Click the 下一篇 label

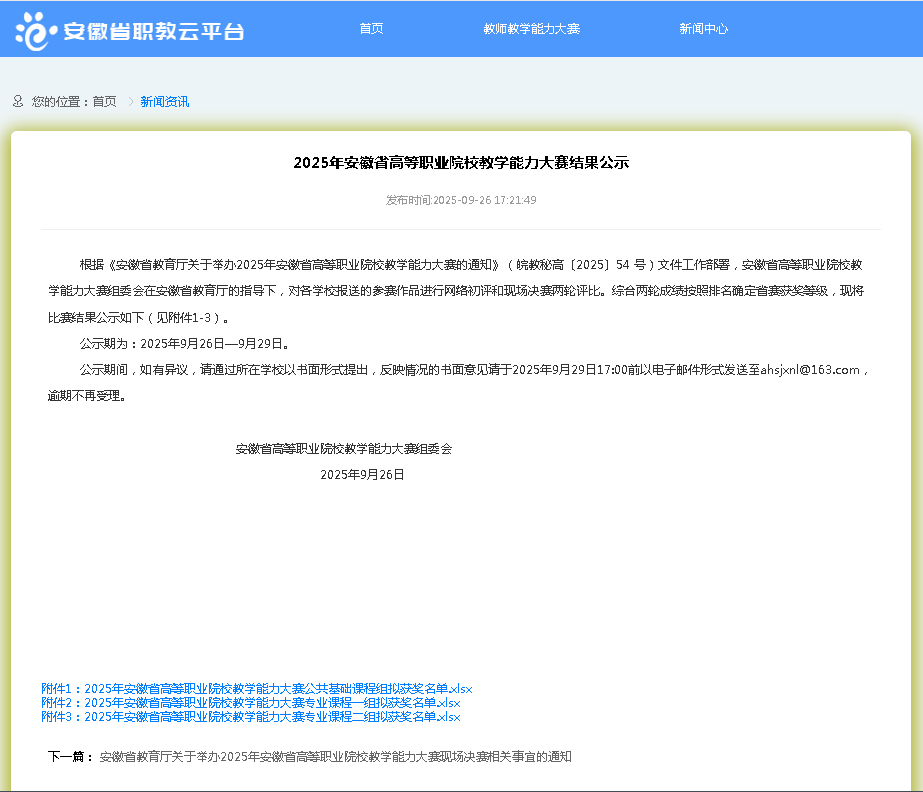pos(70,757)
